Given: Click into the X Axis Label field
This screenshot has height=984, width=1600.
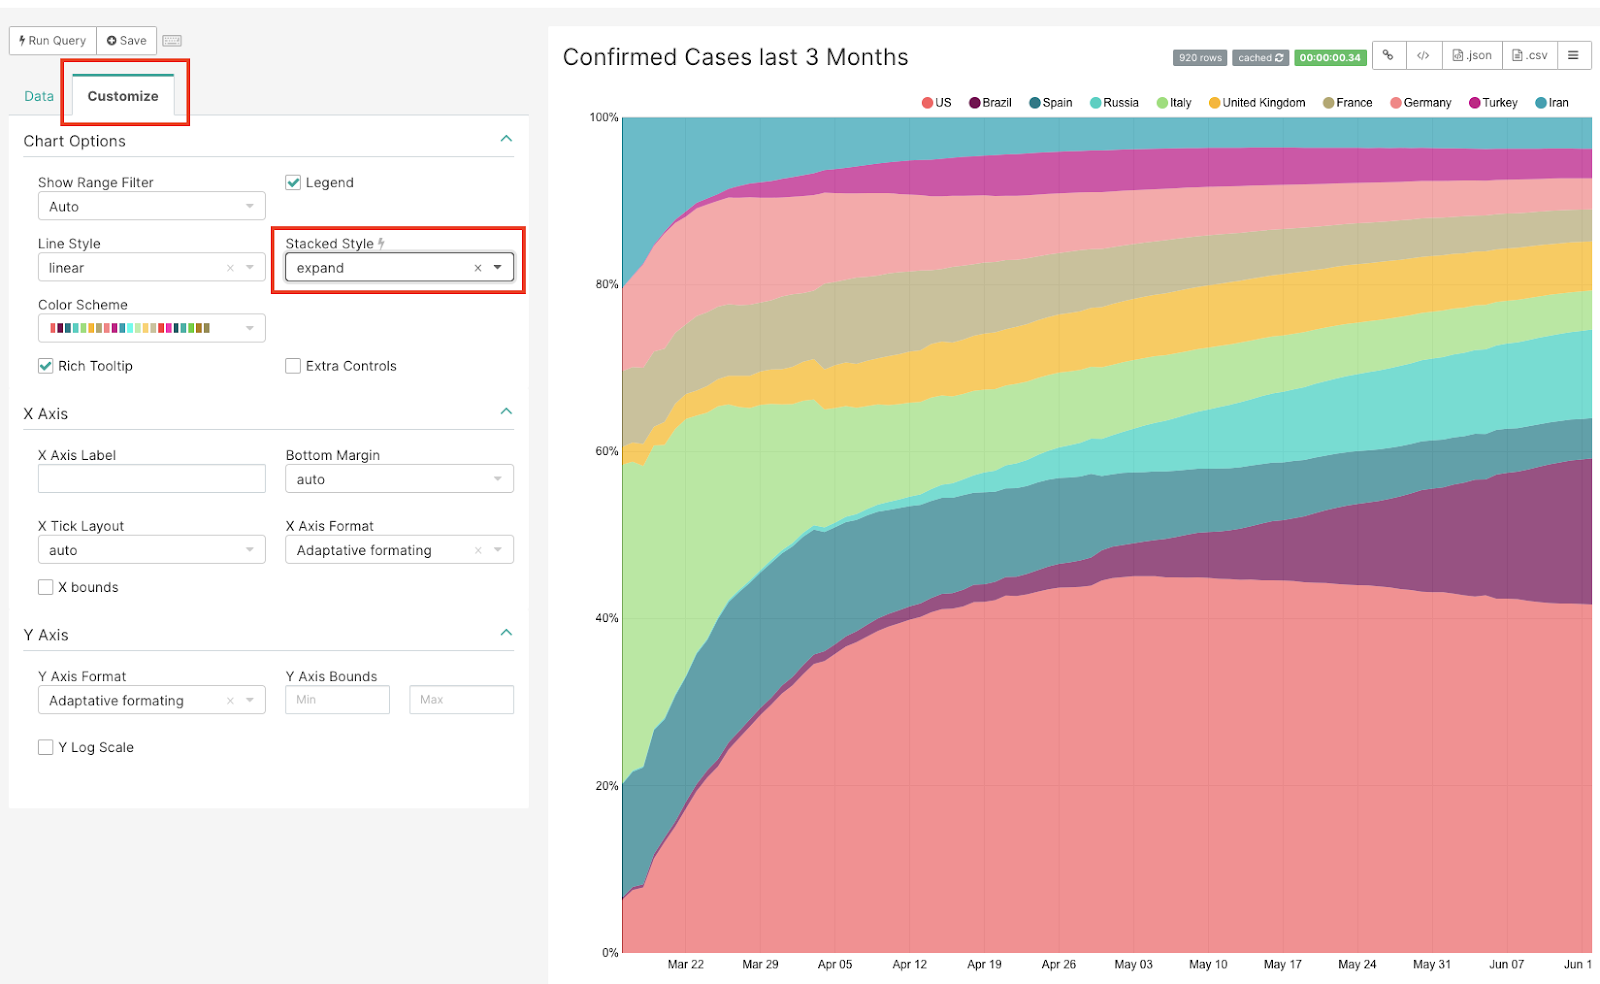Looking at the screenshot, I should pos(151,479).
